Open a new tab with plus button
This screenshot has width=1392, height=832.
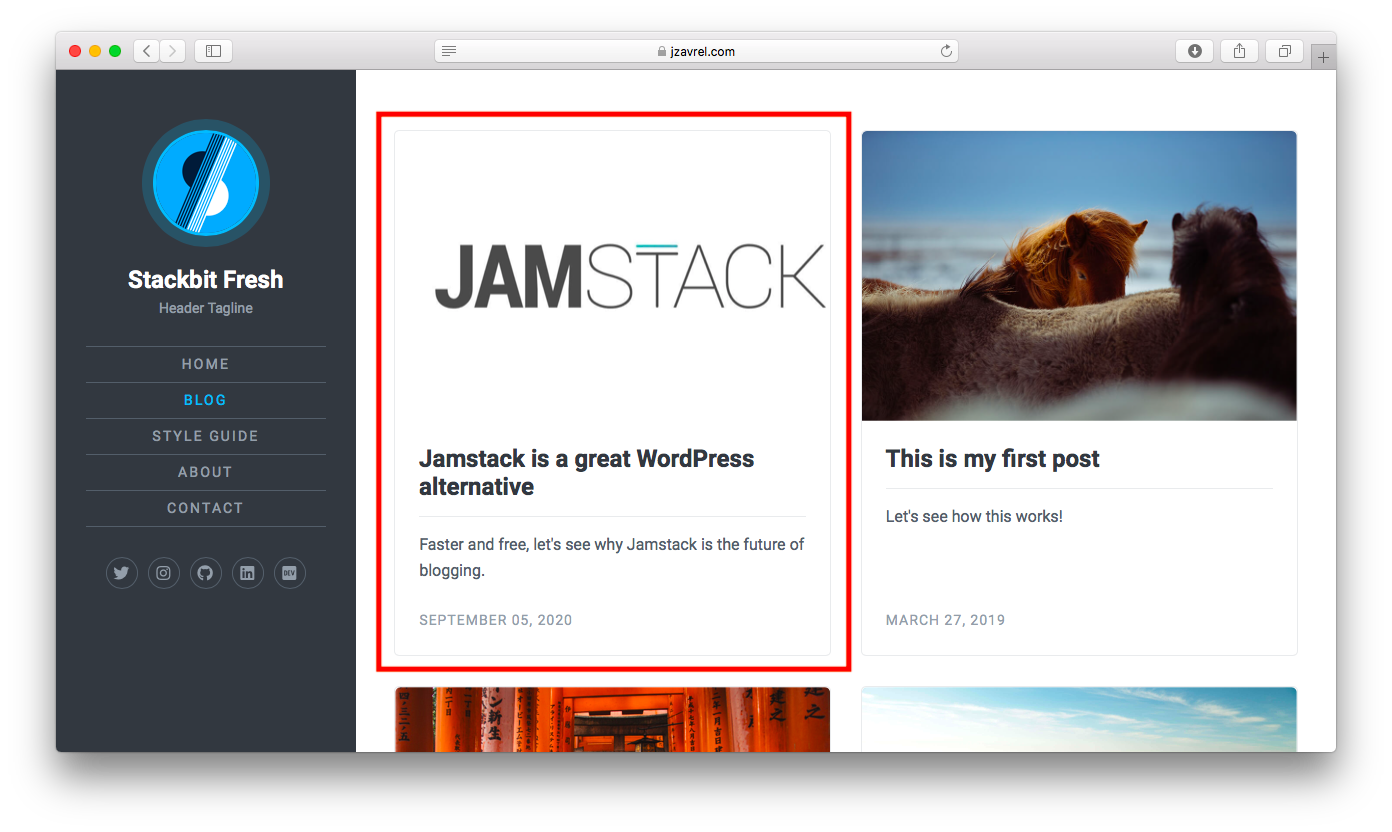click(1323, 58)
